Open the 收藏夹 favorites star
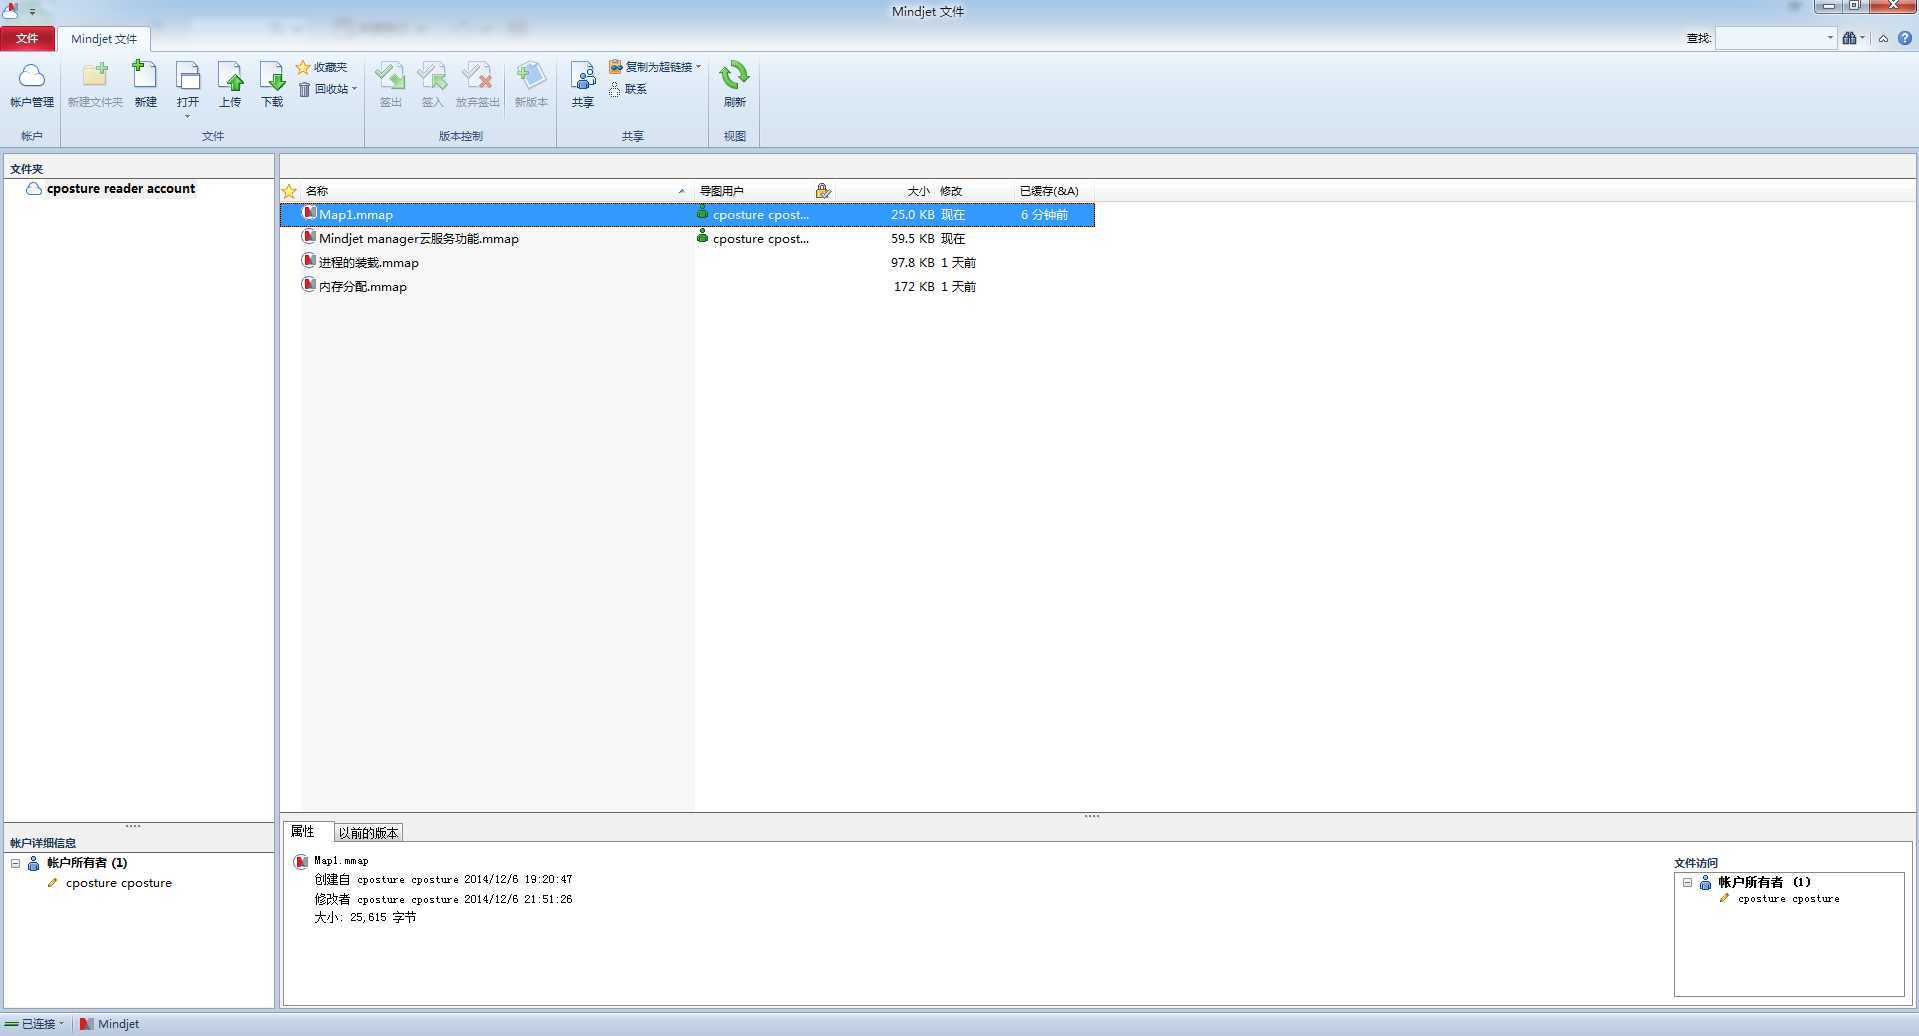This screenshot has width=1919, height=1036. 322,67
